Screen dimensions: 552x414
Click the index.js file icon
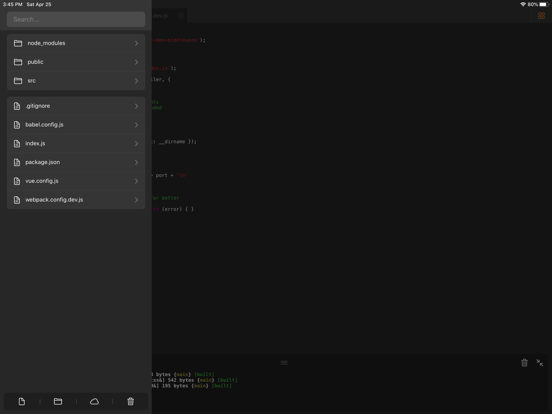click(x=17, y=143)
